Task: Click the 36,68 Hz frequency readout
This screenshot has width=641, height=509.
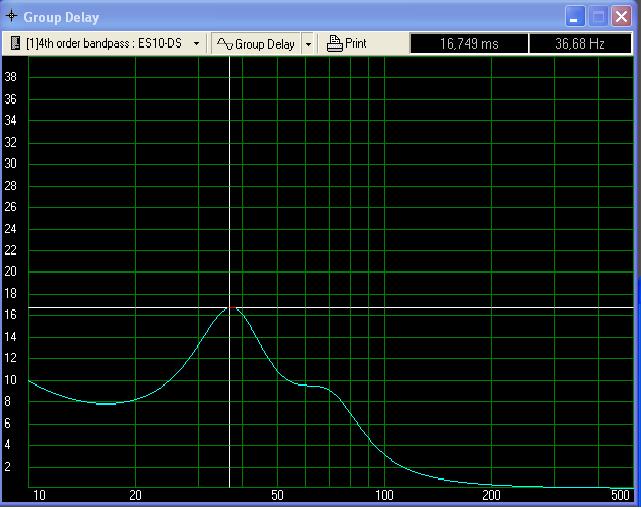Action: (x=580, y=44)
